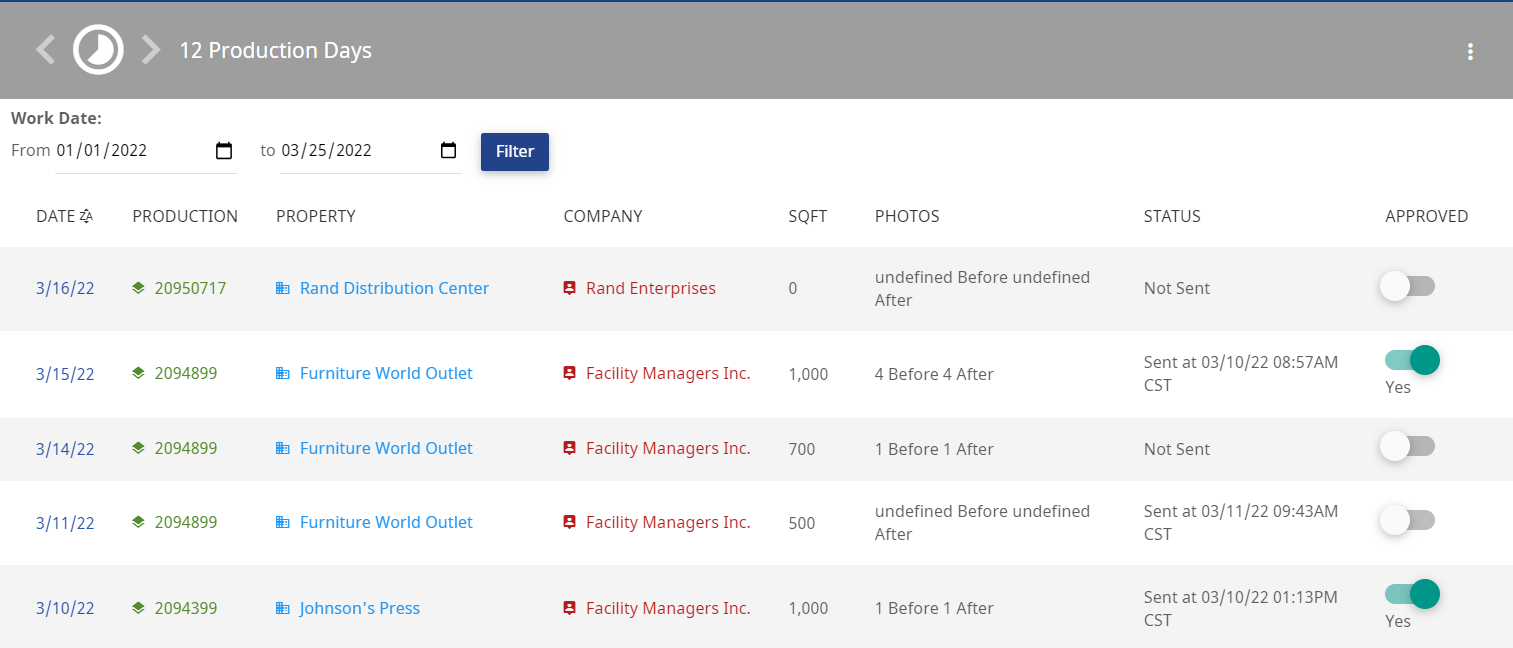Click production layers icon beside 20950717

coord(138,288)
